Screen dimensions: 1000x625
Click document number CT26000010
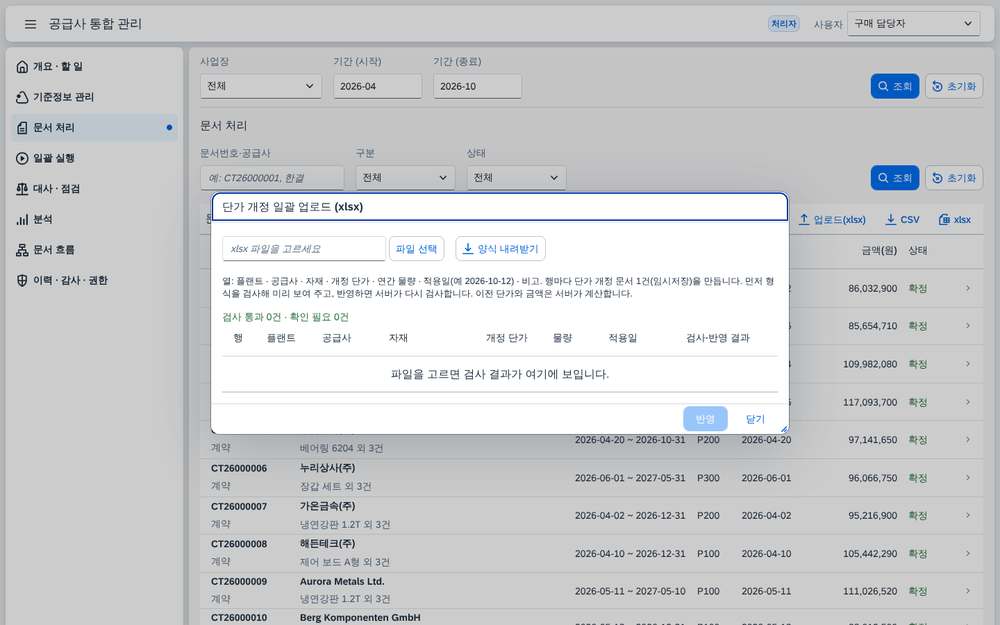[239, 617]
